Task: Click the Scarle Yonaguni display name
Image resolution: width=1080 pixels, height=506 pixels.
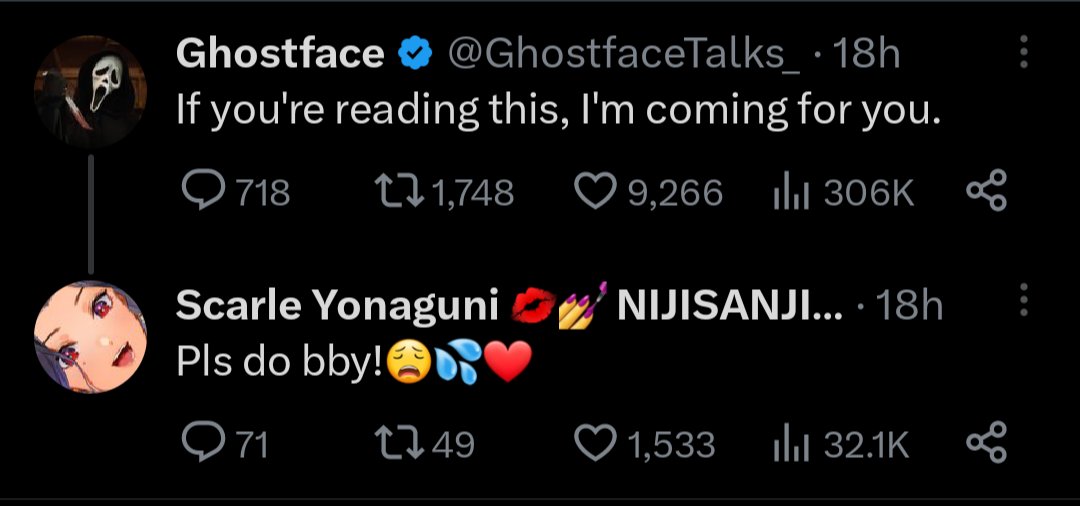Action: tap(336, 306)
